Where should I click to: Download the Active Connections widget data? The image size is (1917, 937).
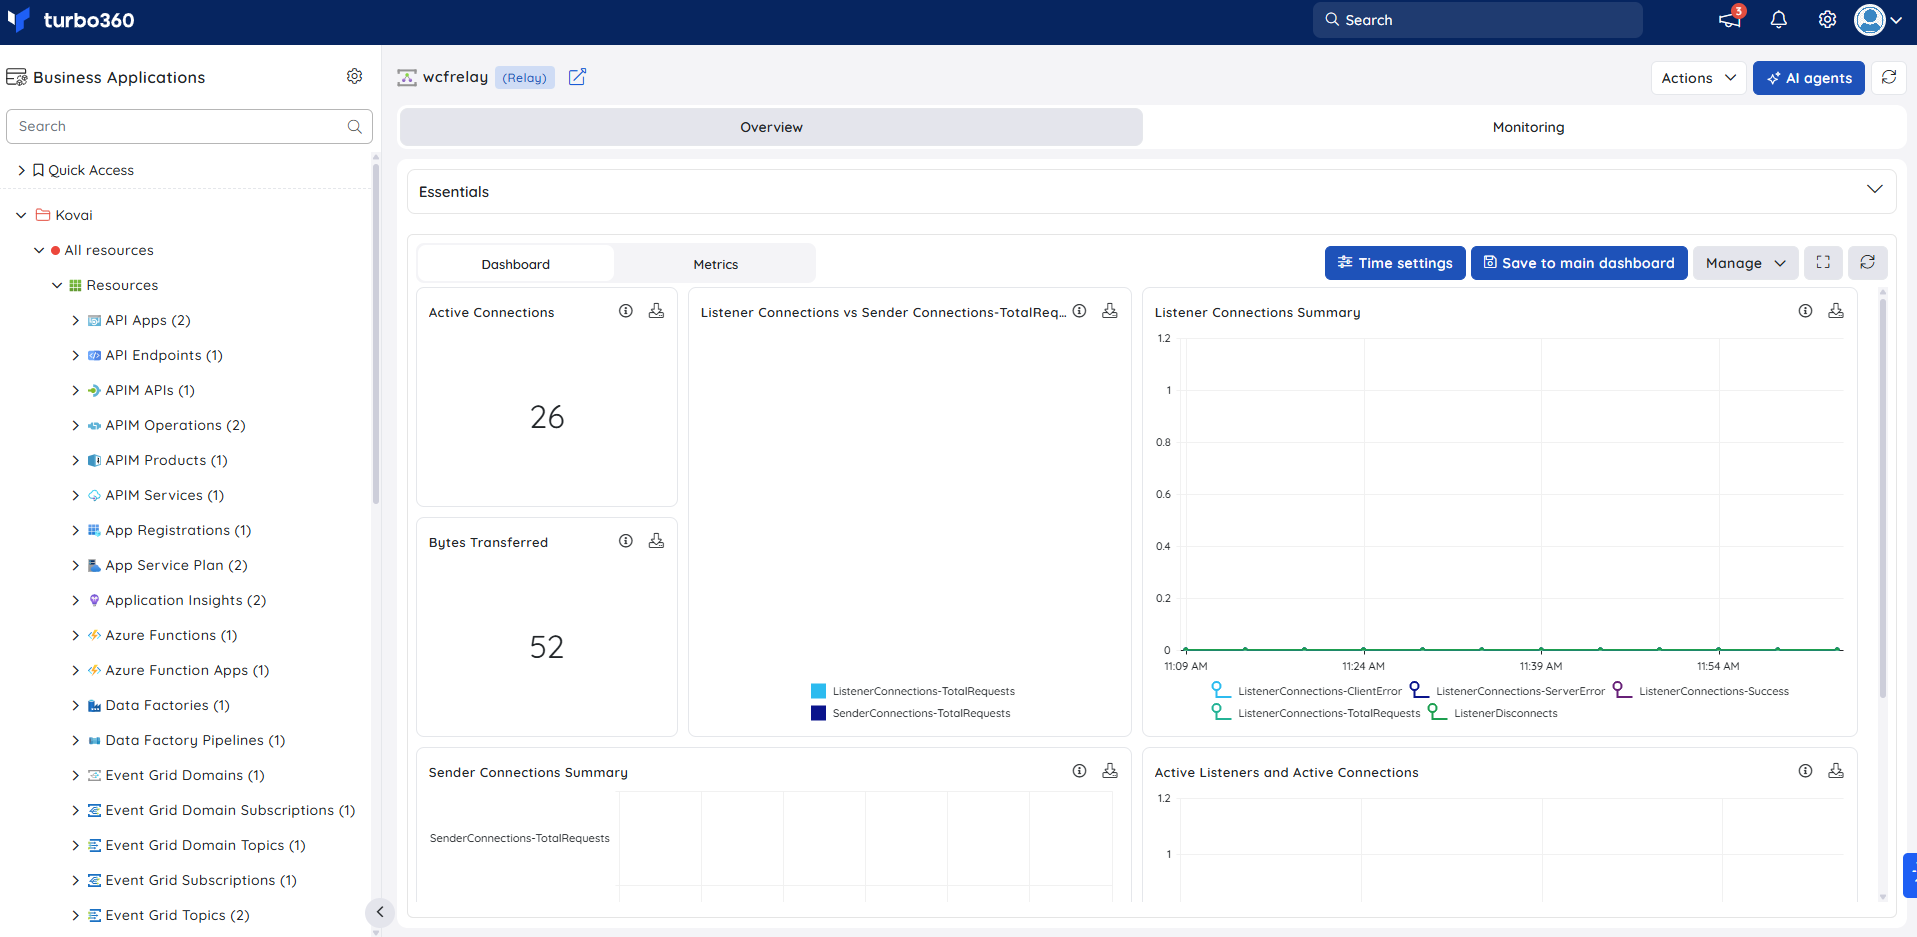point(656,312)
